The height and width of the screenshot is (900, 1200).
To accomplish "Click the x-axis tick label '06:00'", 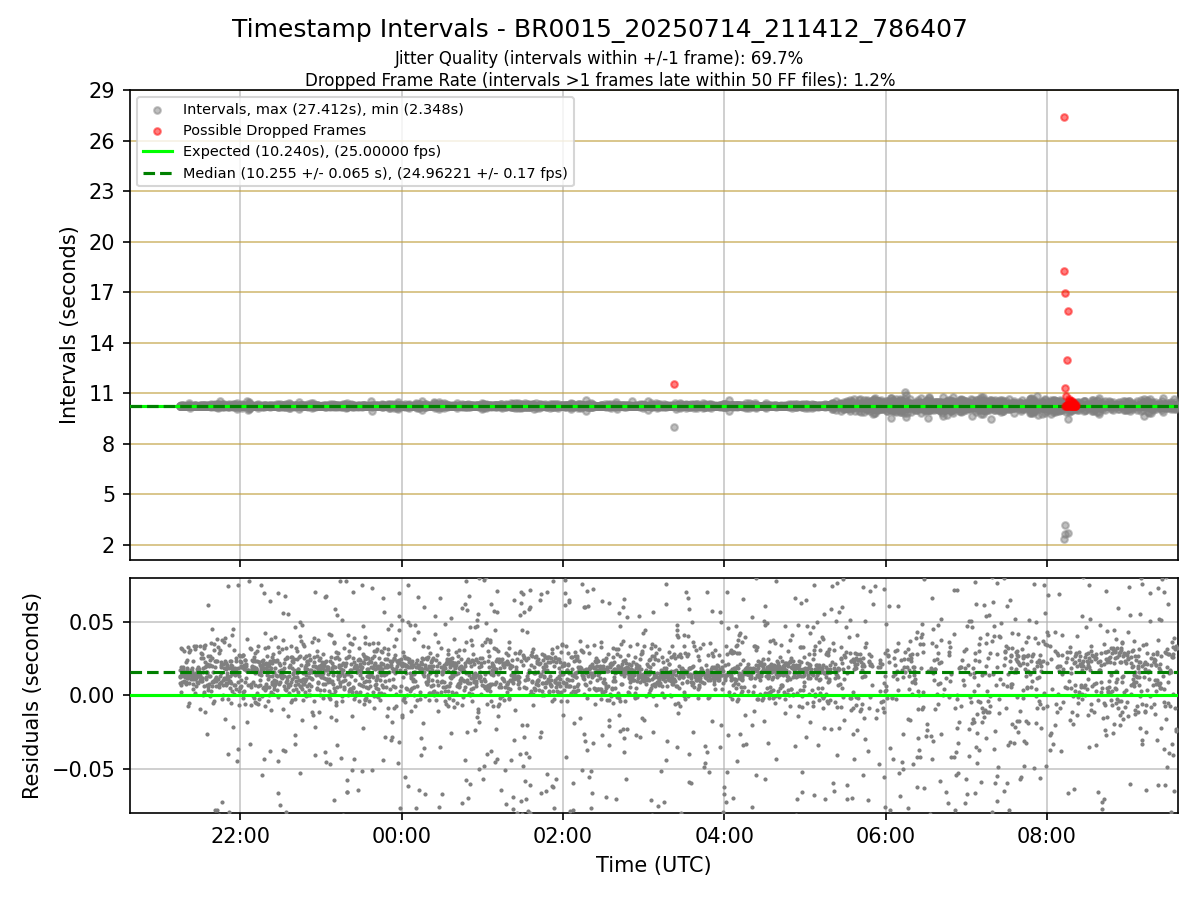I will [886, 835].
